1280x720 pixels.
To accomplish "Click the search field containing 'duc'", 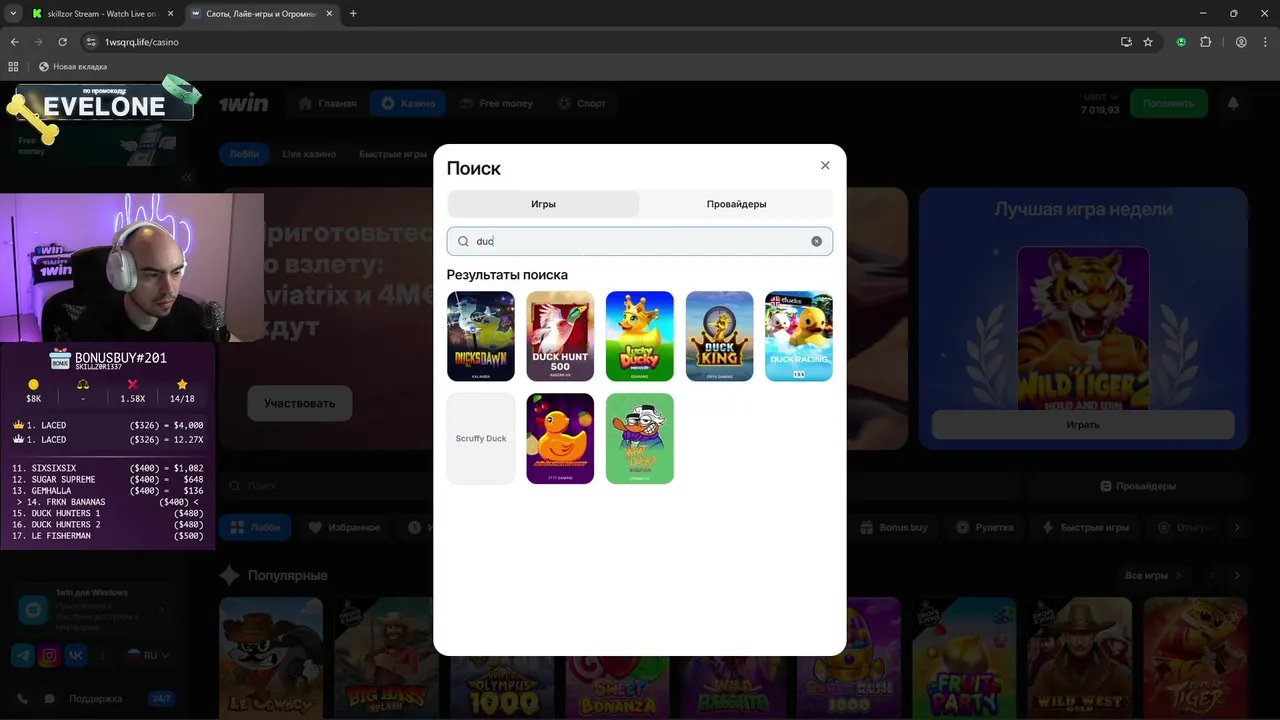I will tap(639, 241).
